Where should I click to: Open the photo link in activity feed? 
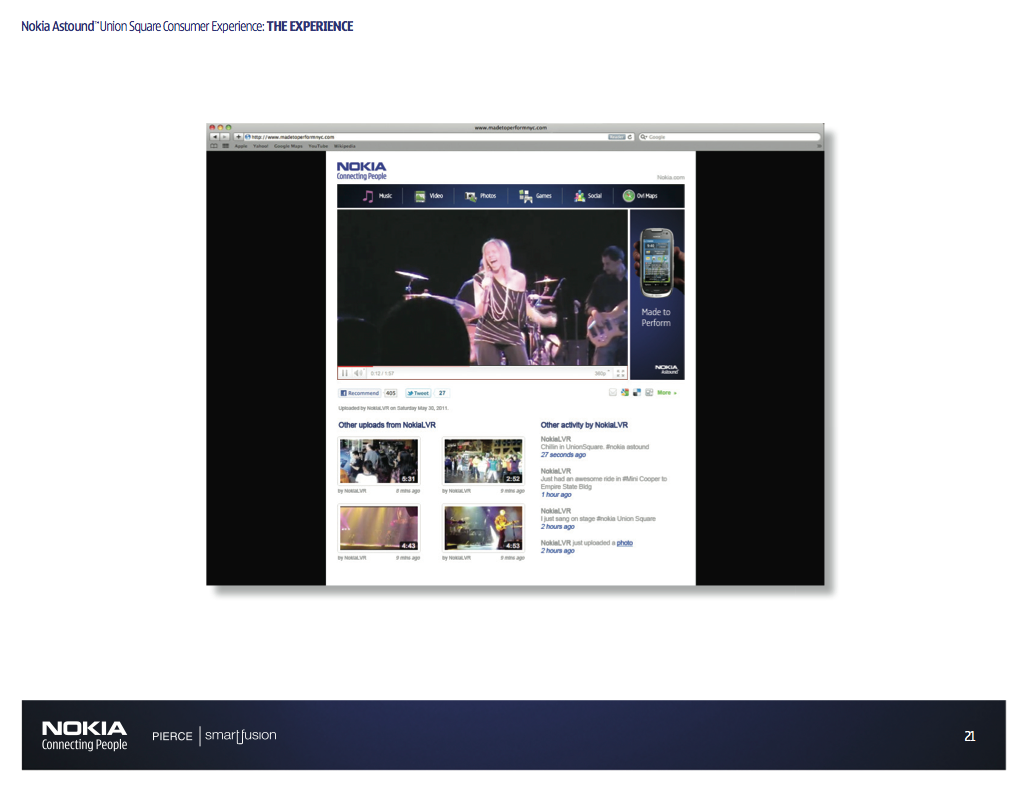625,543
